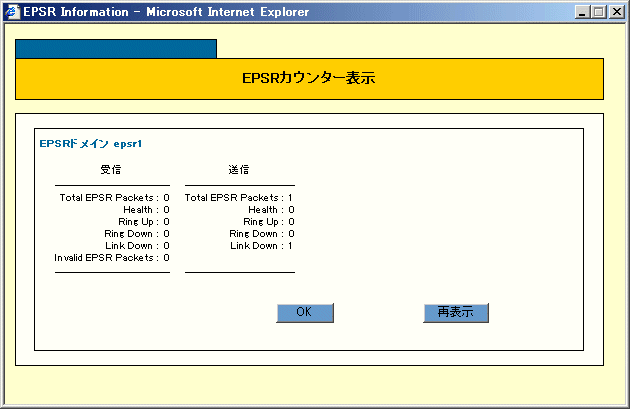This screenshot has width=630, height=409.
Task: Click sent Total EPSR Packets value
Action: pyautogui.click(x=290, y=198)
